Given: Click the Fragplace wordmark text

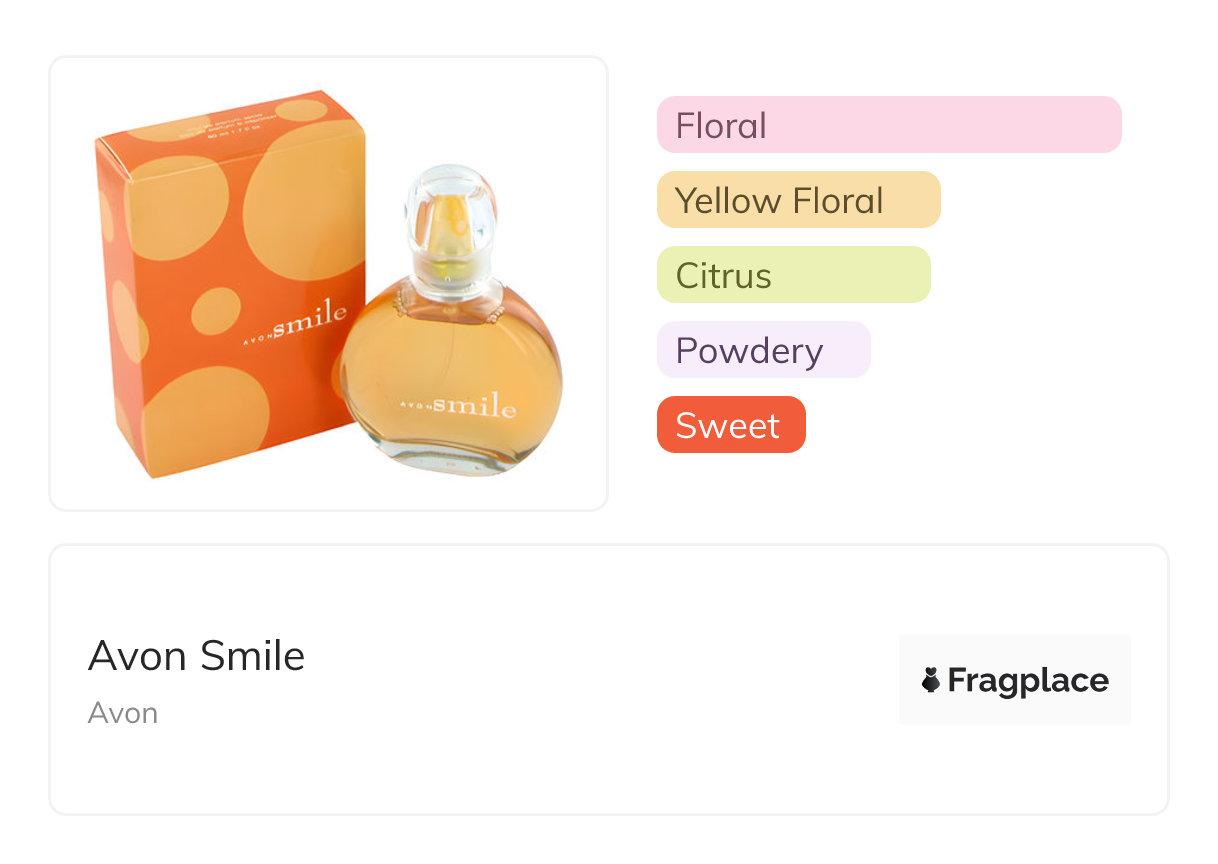Looking at the screenshot, I should pyautogui.click(x=1028, y=681).
